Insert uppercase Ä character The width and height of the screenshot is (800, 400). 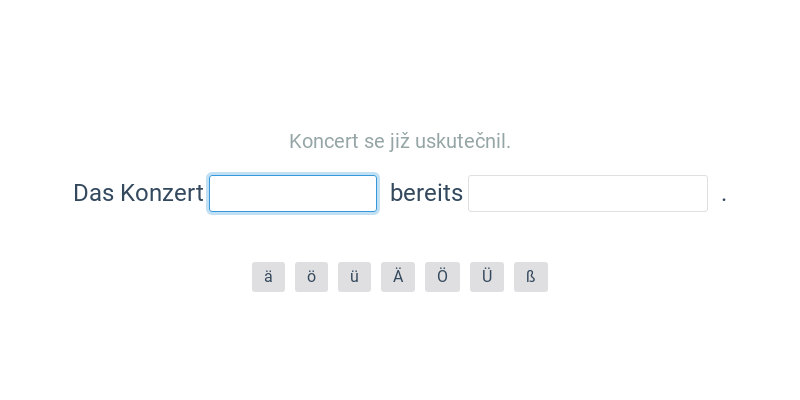click(x=398, y=277)
